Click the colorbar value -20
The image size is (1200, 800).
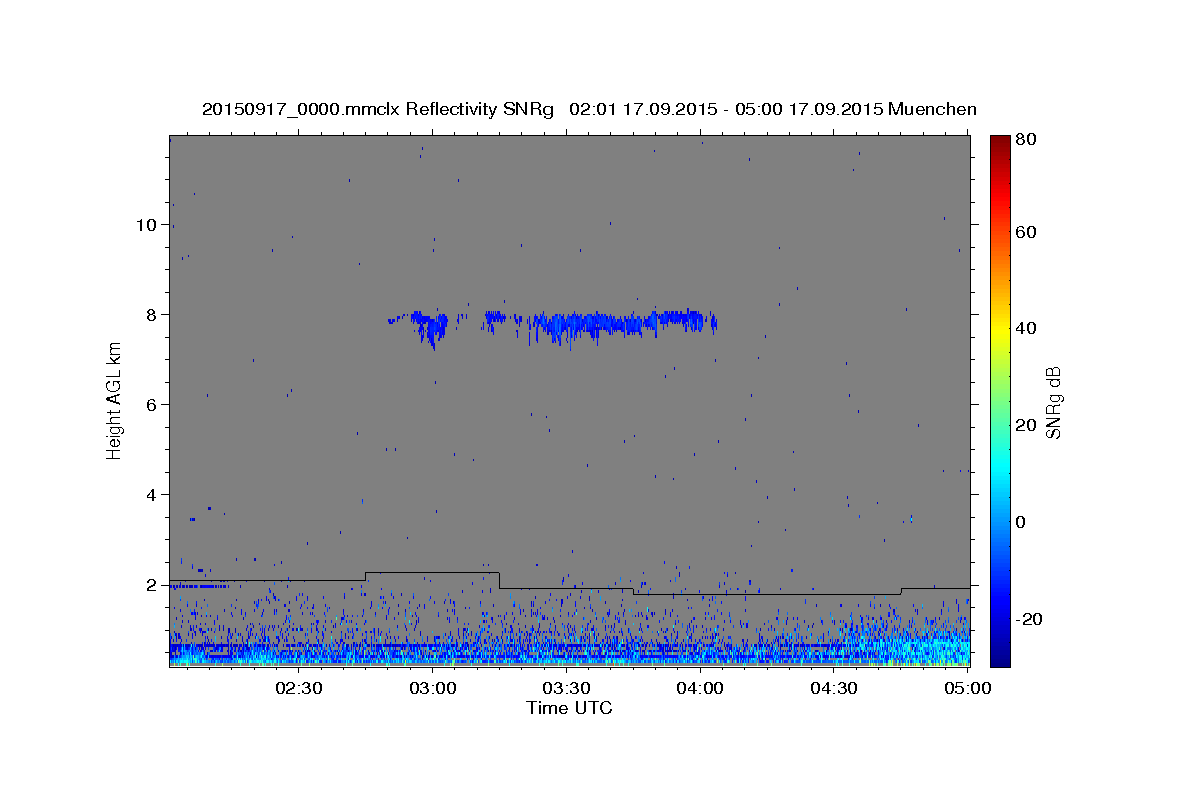[1030, 619]
